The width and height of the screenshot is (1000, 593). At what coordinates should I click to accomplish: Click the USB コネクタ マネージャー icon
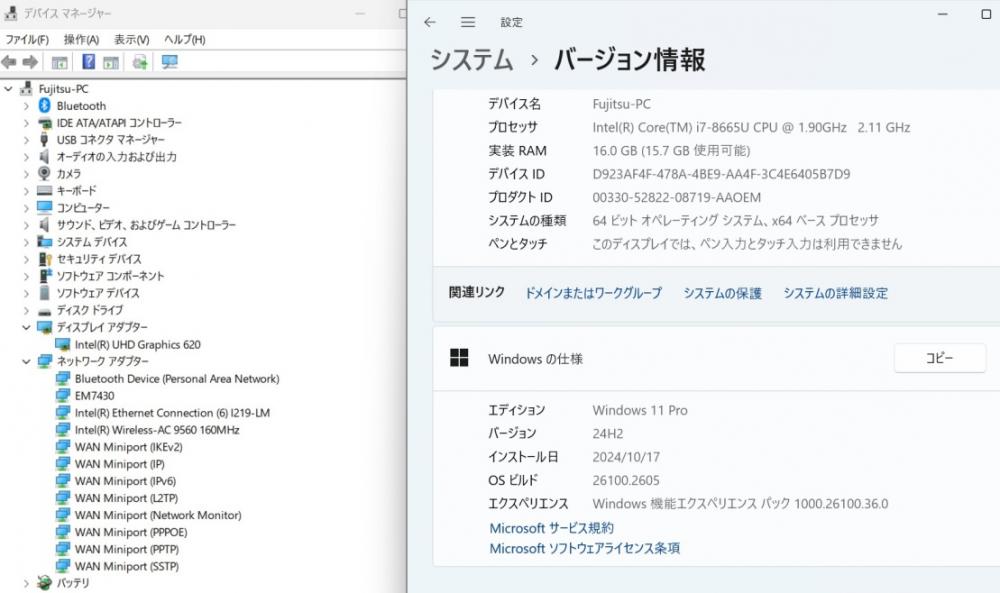44,140
